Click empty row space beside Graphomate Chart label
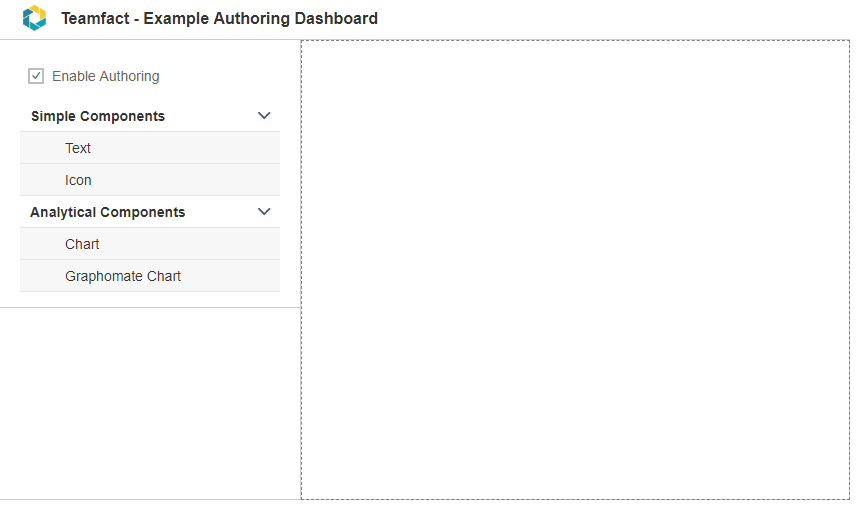Image resolution: width=856 pixels, height=509 pixels. coord(230,276)
